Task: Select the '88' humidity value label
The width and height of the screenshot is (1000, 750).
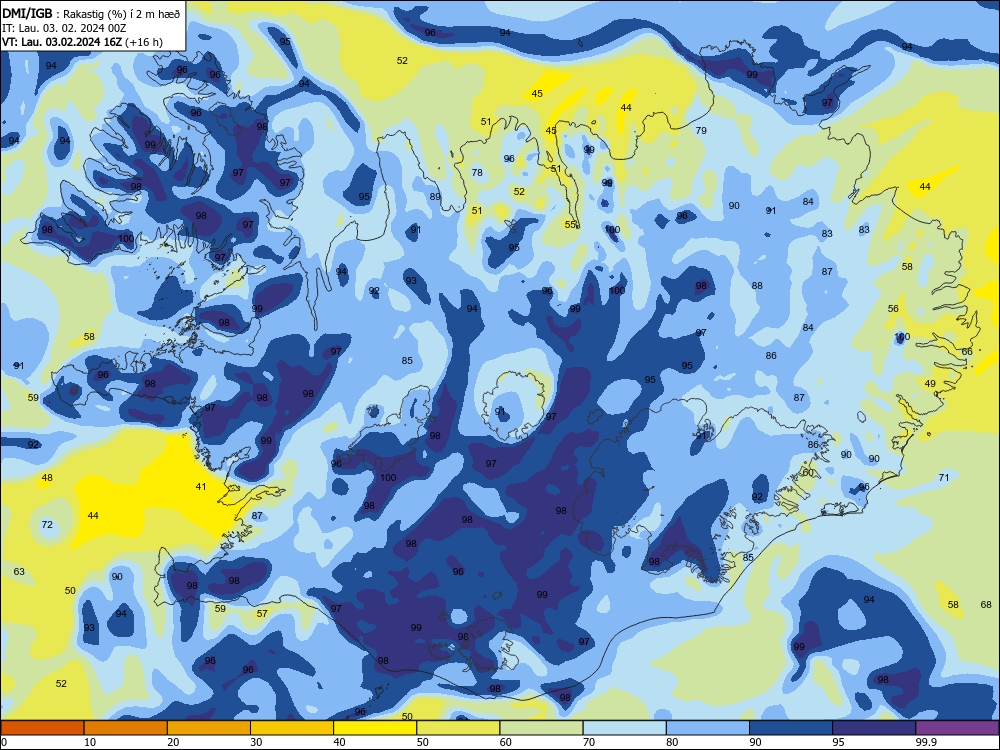Action: click(757, 286)
